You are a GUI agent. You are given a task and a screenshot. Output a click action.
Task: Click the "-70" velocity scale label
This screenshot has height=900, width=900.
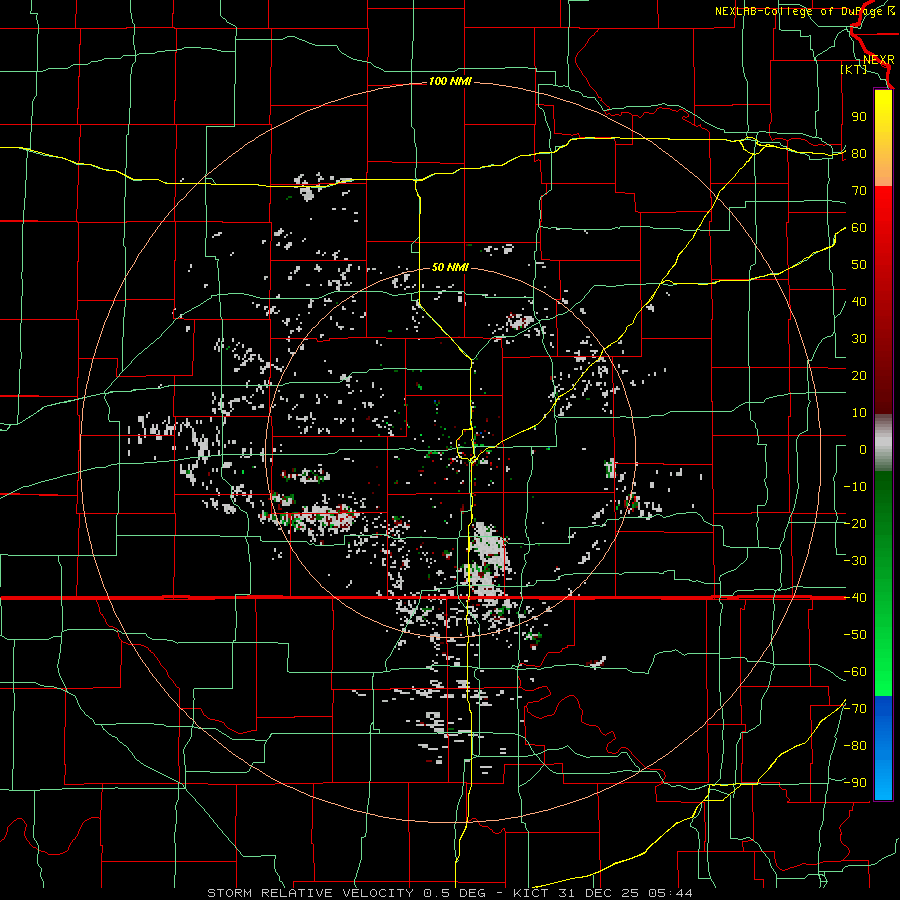[x=855, y=709]
